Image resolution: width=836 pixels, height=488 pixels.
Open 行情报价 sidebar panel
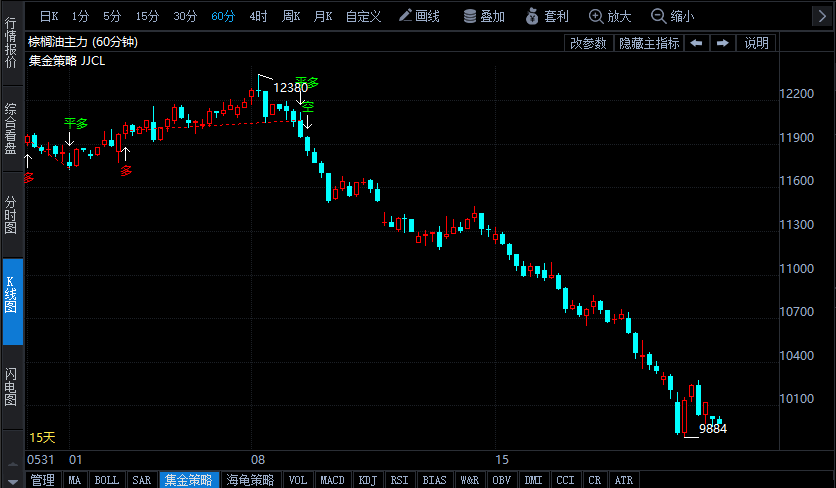(11, 43)
